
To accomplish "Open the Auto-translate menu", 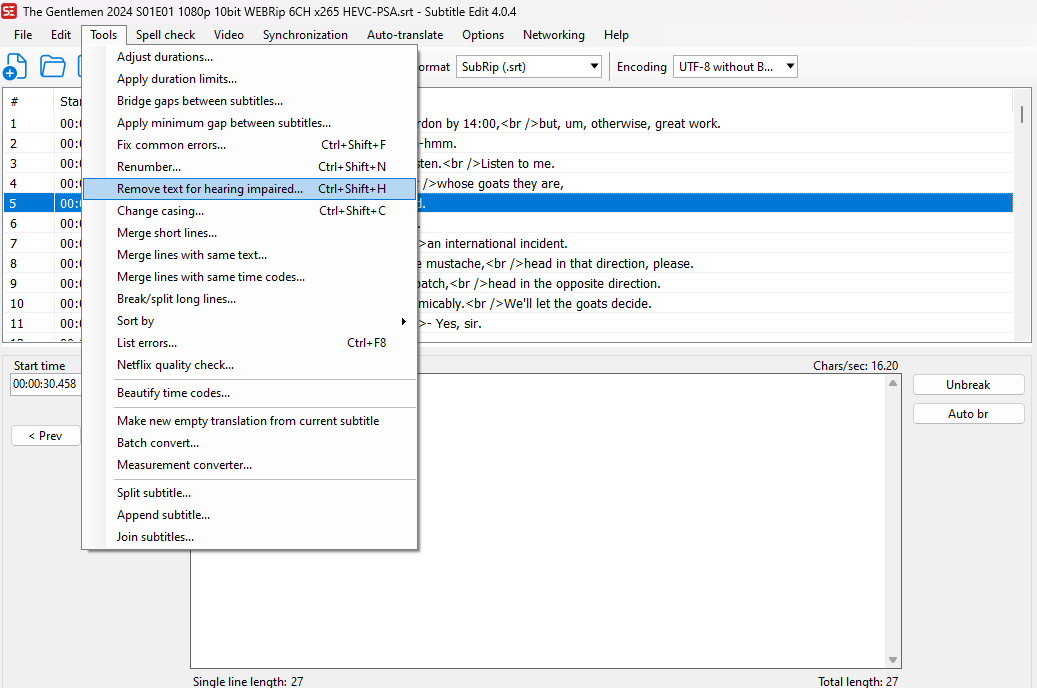I will 405,35.
